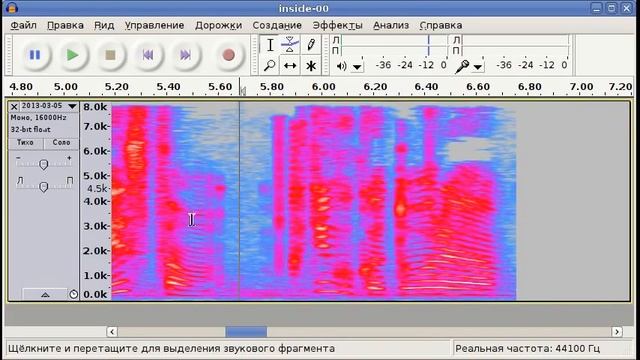
Task: Click the speaker output volume icon
Action: click(x=341, y=66)
